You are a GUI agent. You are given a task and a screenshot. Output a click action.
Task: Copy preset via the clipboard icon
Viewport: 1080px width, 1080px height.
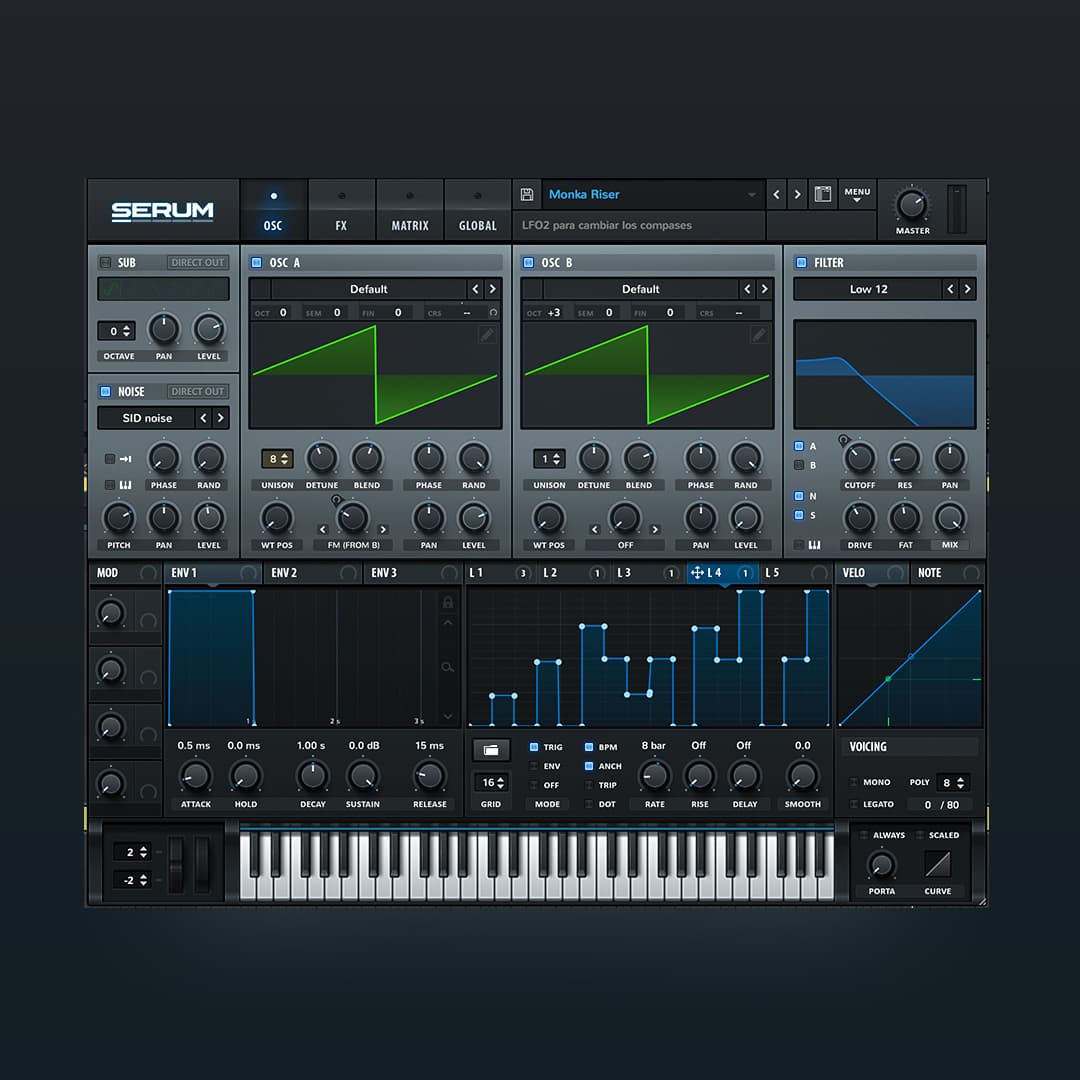click(822, 194)
